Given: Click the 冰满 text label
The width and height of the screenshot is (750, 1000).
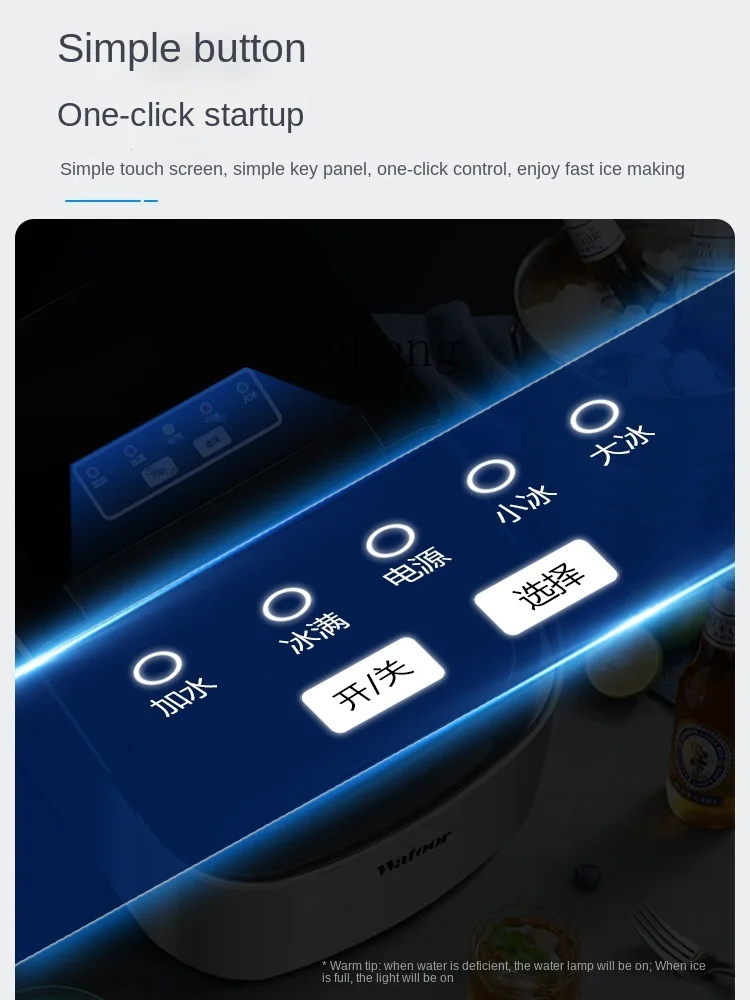Looking at the screenshot, I should point(315,633).
